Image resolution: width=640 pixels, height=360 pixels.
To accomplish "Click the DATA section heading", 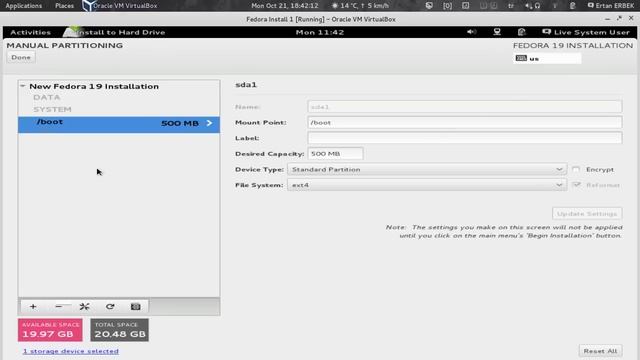I will 47,97.
